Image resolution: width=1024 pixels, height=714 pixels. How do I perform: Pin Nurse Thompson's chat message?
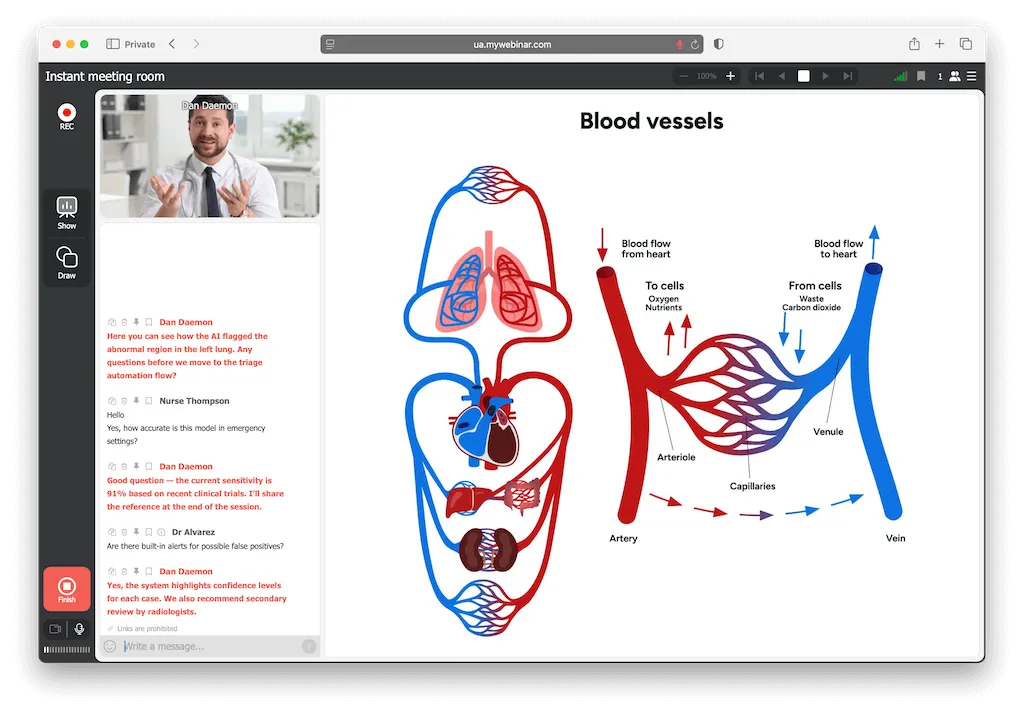[136, 401]
